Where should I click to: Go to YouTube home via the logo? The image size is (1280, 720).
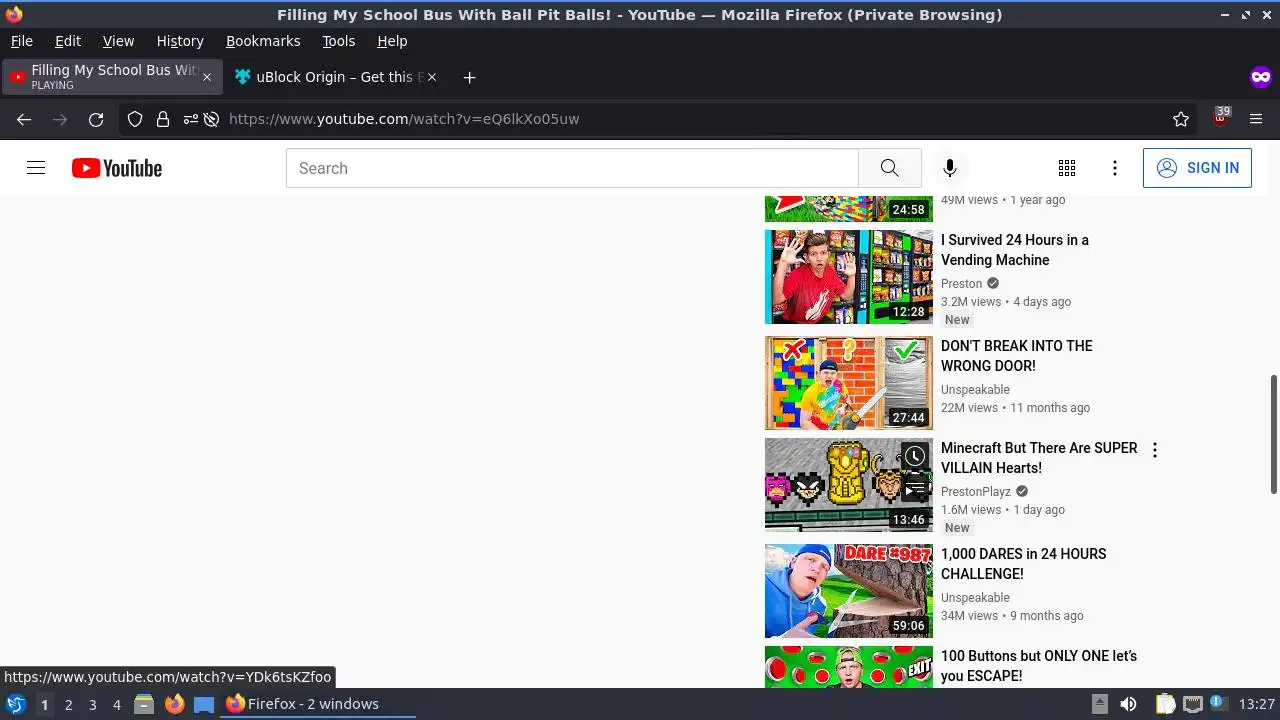pos(117,168)
